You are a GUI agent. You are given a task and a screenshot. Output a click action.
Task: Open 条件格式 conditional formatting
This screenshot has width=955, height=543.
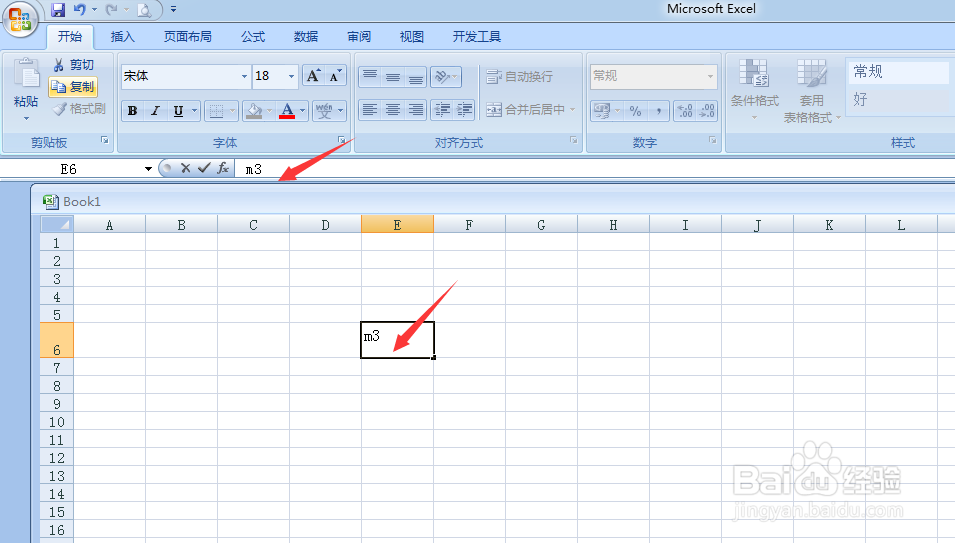tap(754, 90)
